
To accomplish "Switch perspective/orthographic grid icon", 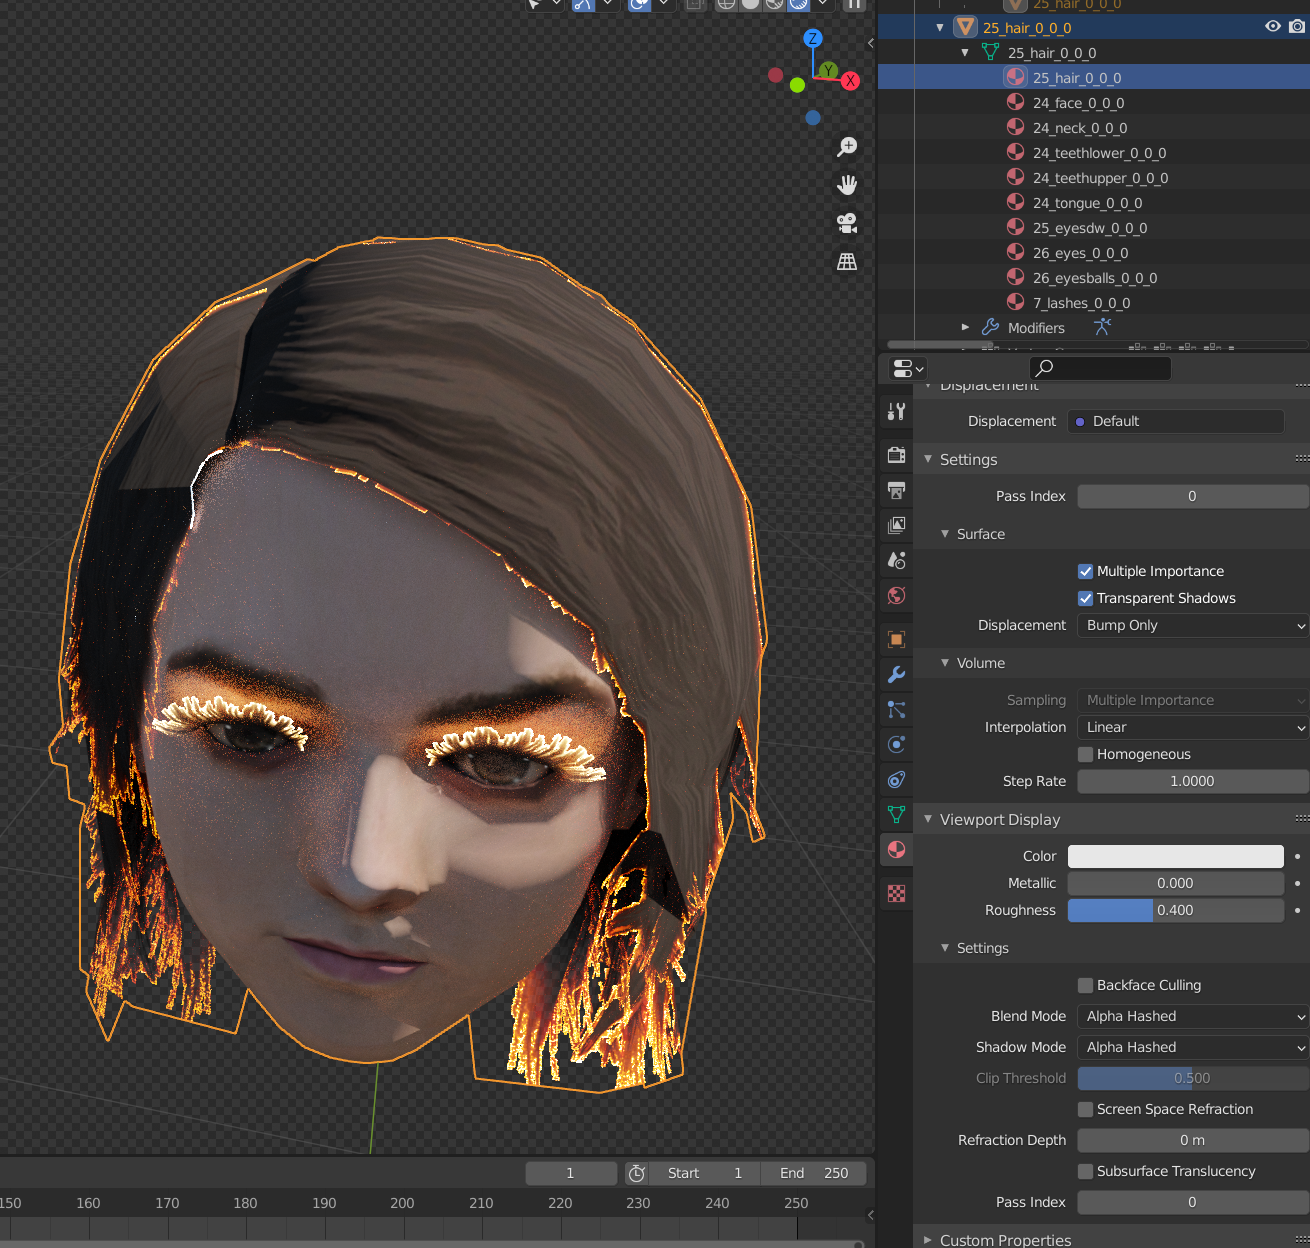I will (847, 261).
